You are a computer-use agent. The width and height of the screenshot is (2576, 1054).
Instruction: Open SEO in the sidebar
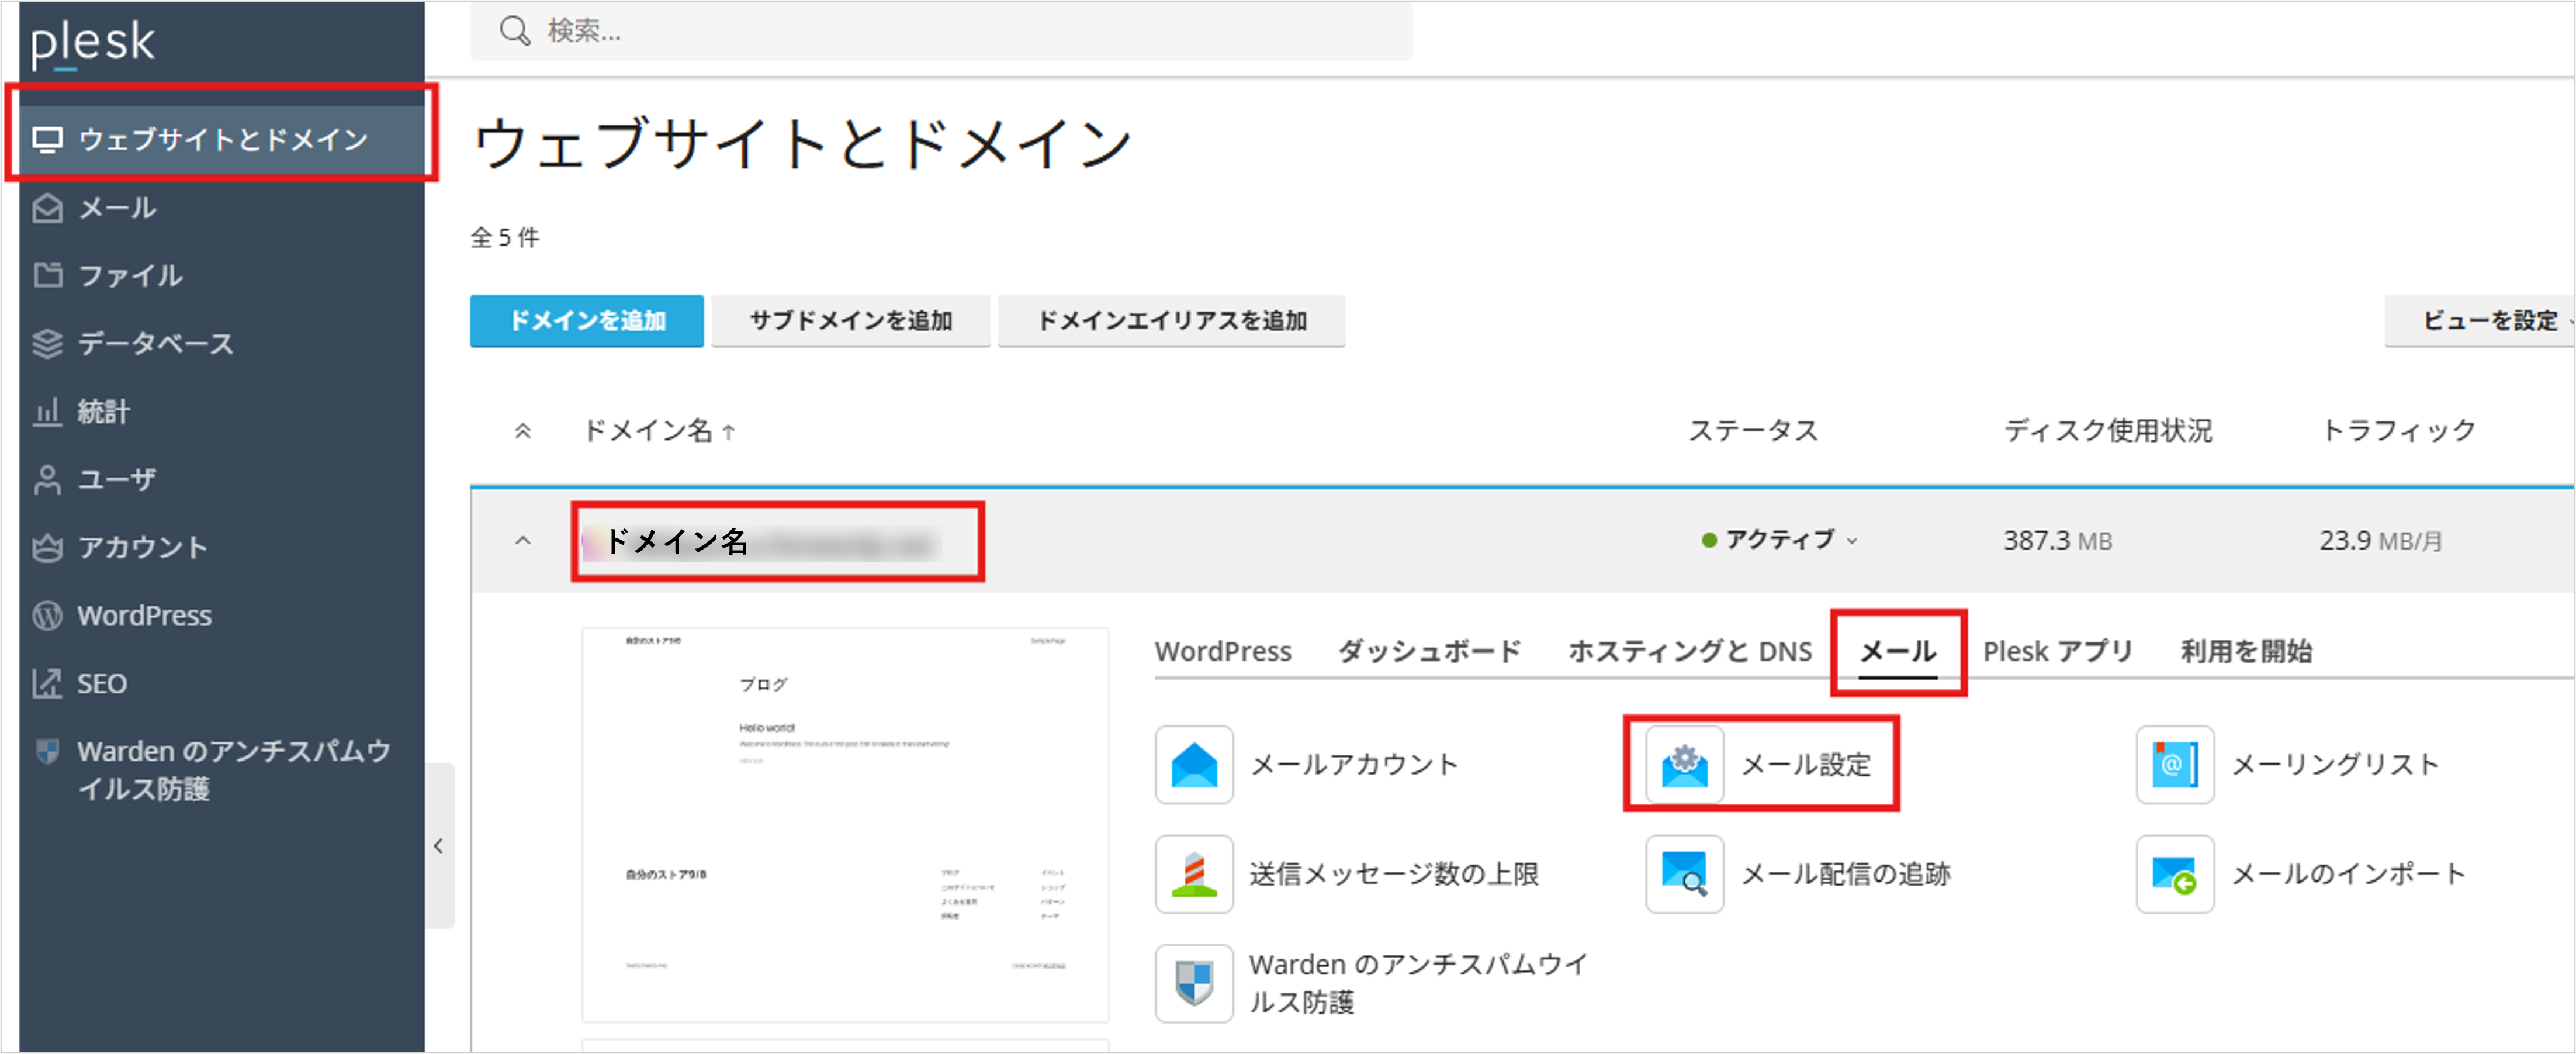(x=101, y=684)
